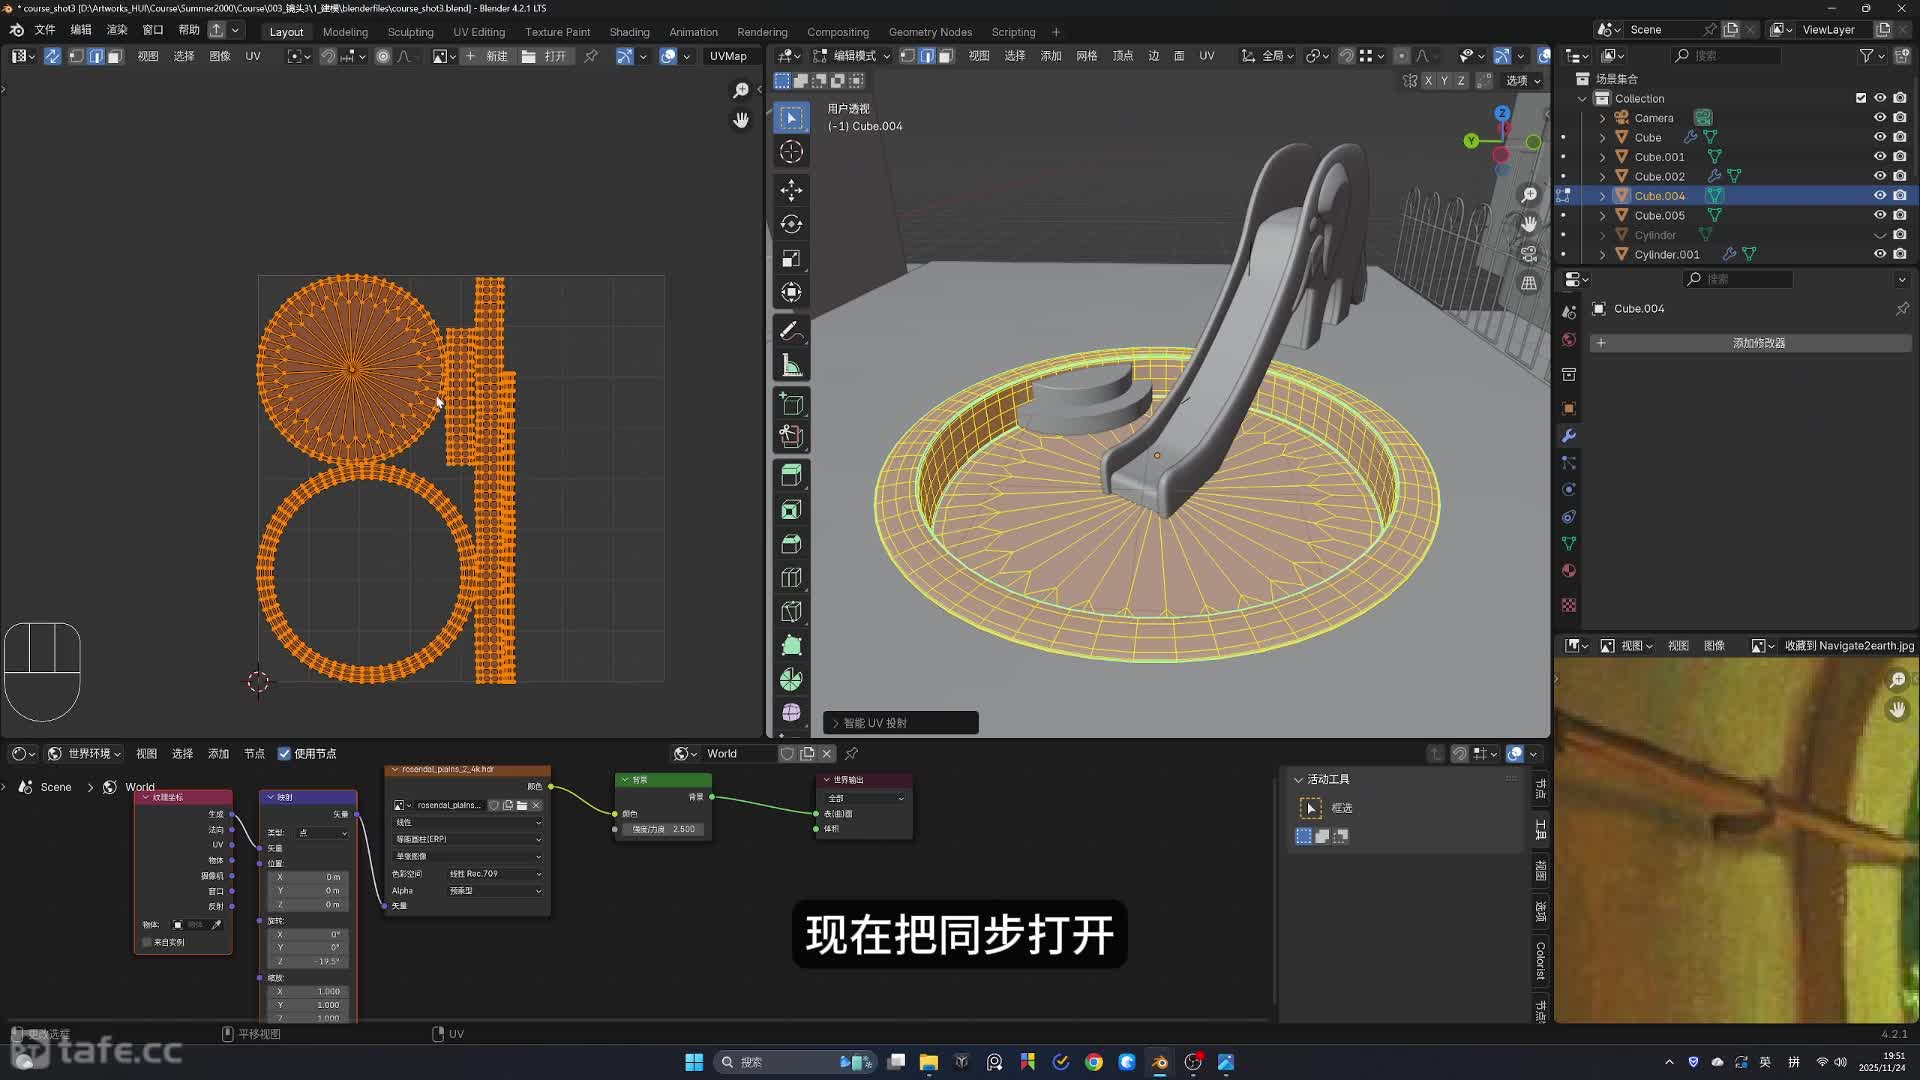Select the Loop Cut tool
This screenshot has height=1080, width=1920.
tap(791, 577)
